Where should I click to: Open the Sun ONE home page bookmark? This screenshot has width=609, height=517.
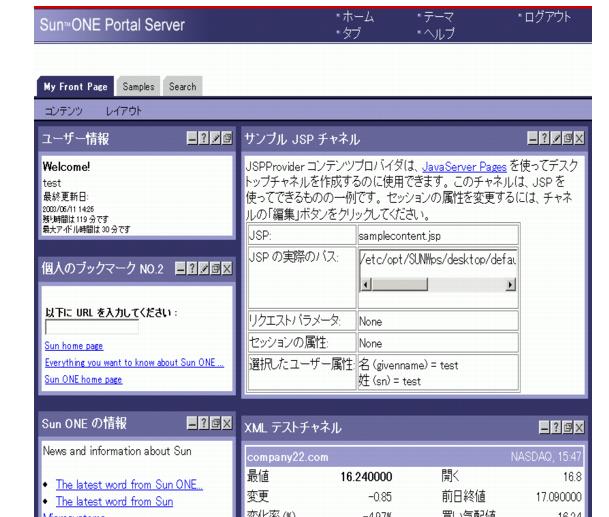click(83, 379)
